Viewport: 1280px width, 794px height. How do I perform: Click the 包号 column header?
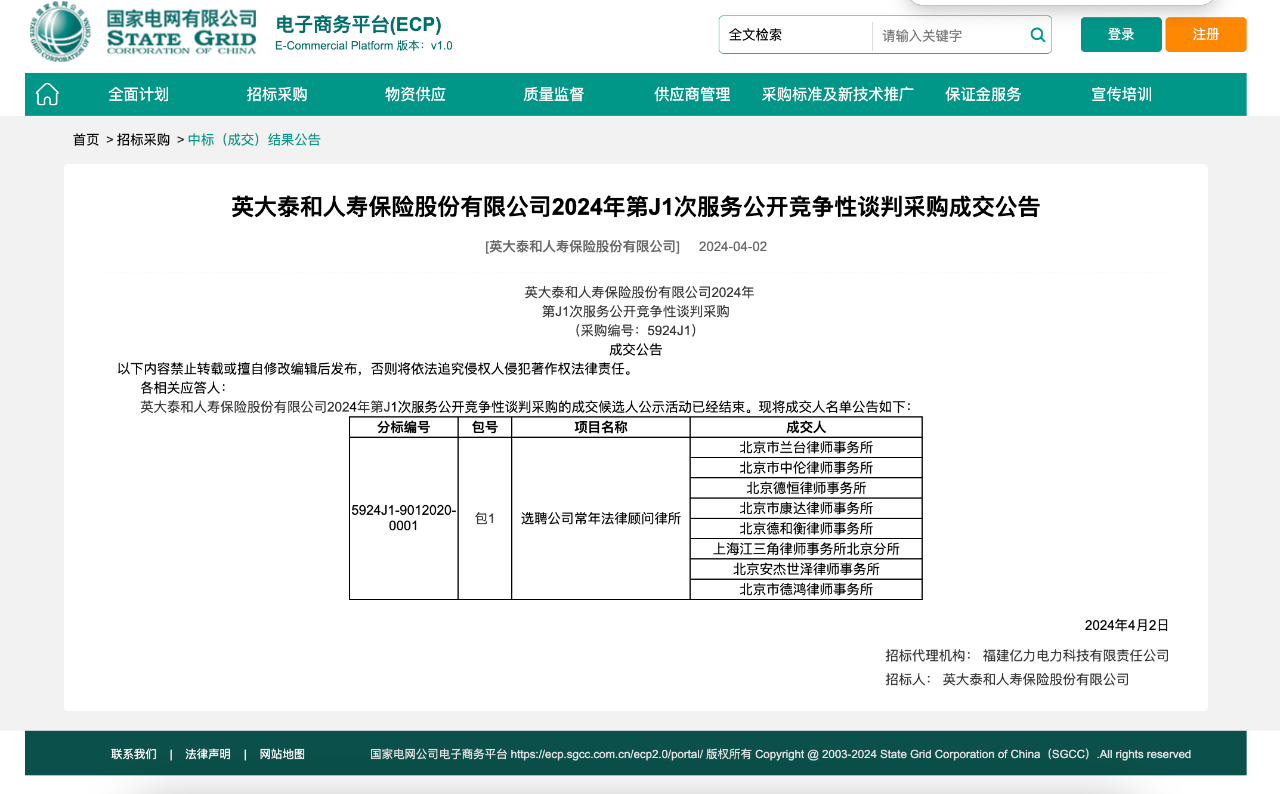tap(485, 427)
